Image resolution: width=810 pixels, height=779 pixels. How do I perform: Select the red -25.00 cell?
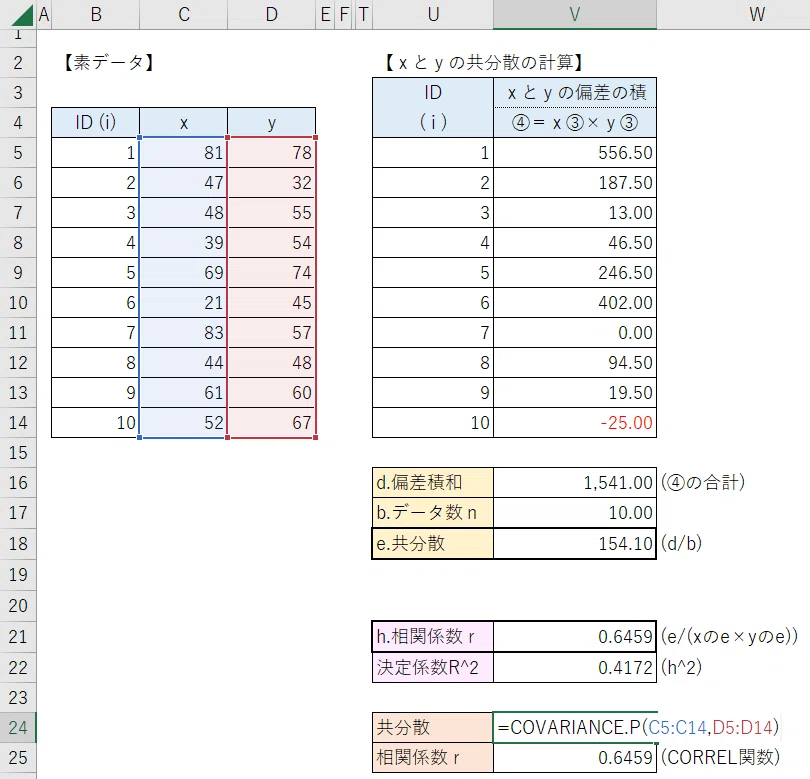[575, 422]
